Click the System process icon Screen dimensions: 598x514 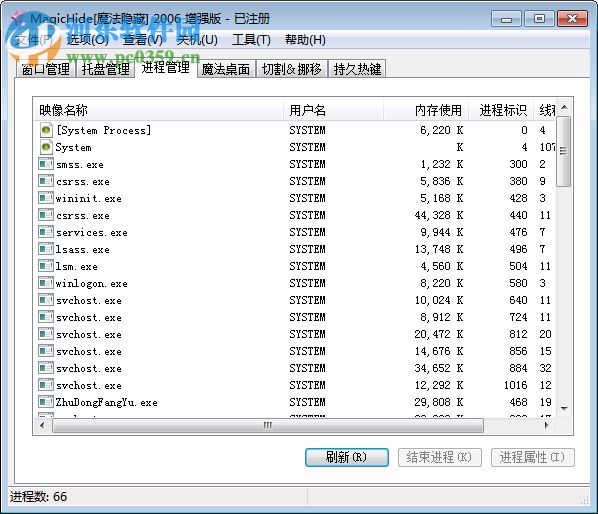pyautogui.click(x=46, y=147)
